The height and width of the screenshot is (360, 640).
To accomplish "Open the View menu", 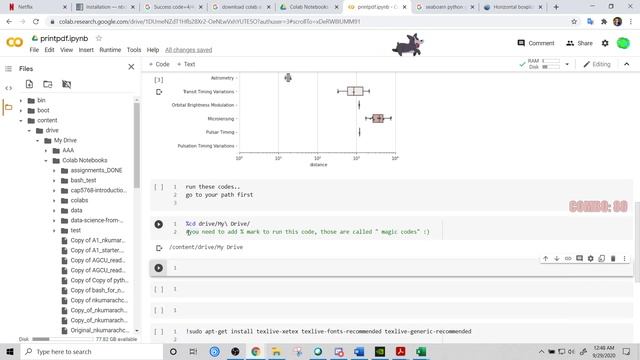I will click(67, 50).
